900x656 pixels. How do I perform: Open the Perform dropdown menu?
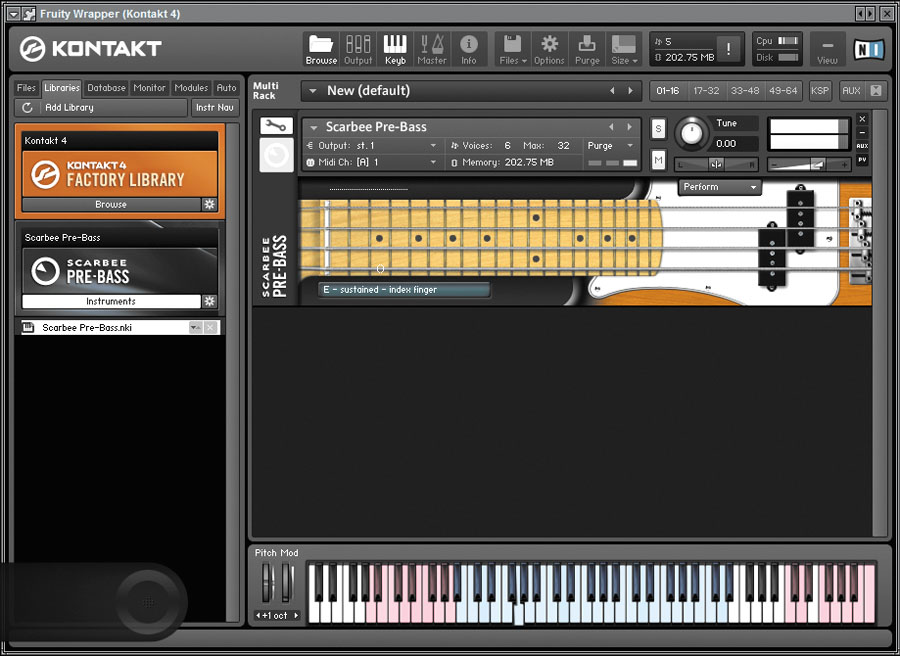tap(720, 187)
